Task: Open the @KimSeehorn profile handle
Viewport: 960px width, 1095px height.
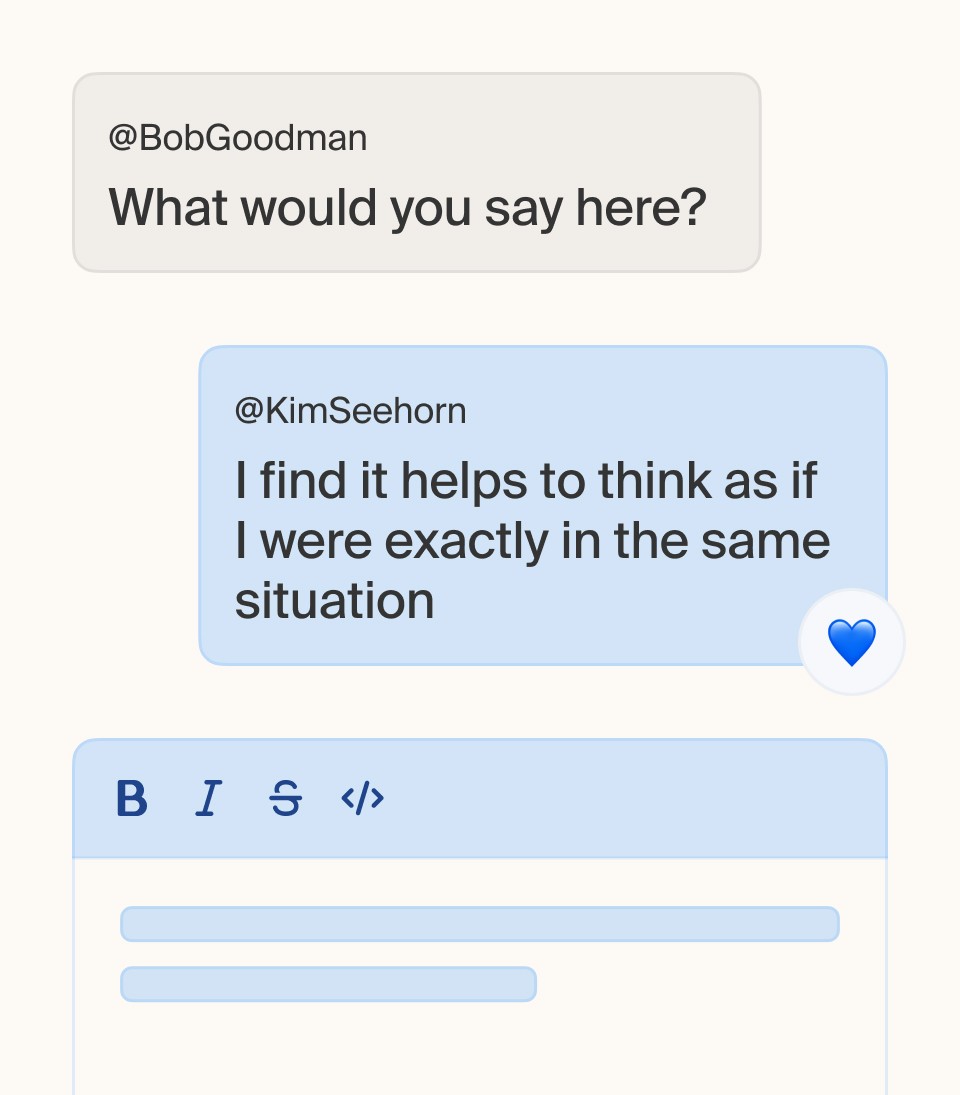Action: pos(350,411)
